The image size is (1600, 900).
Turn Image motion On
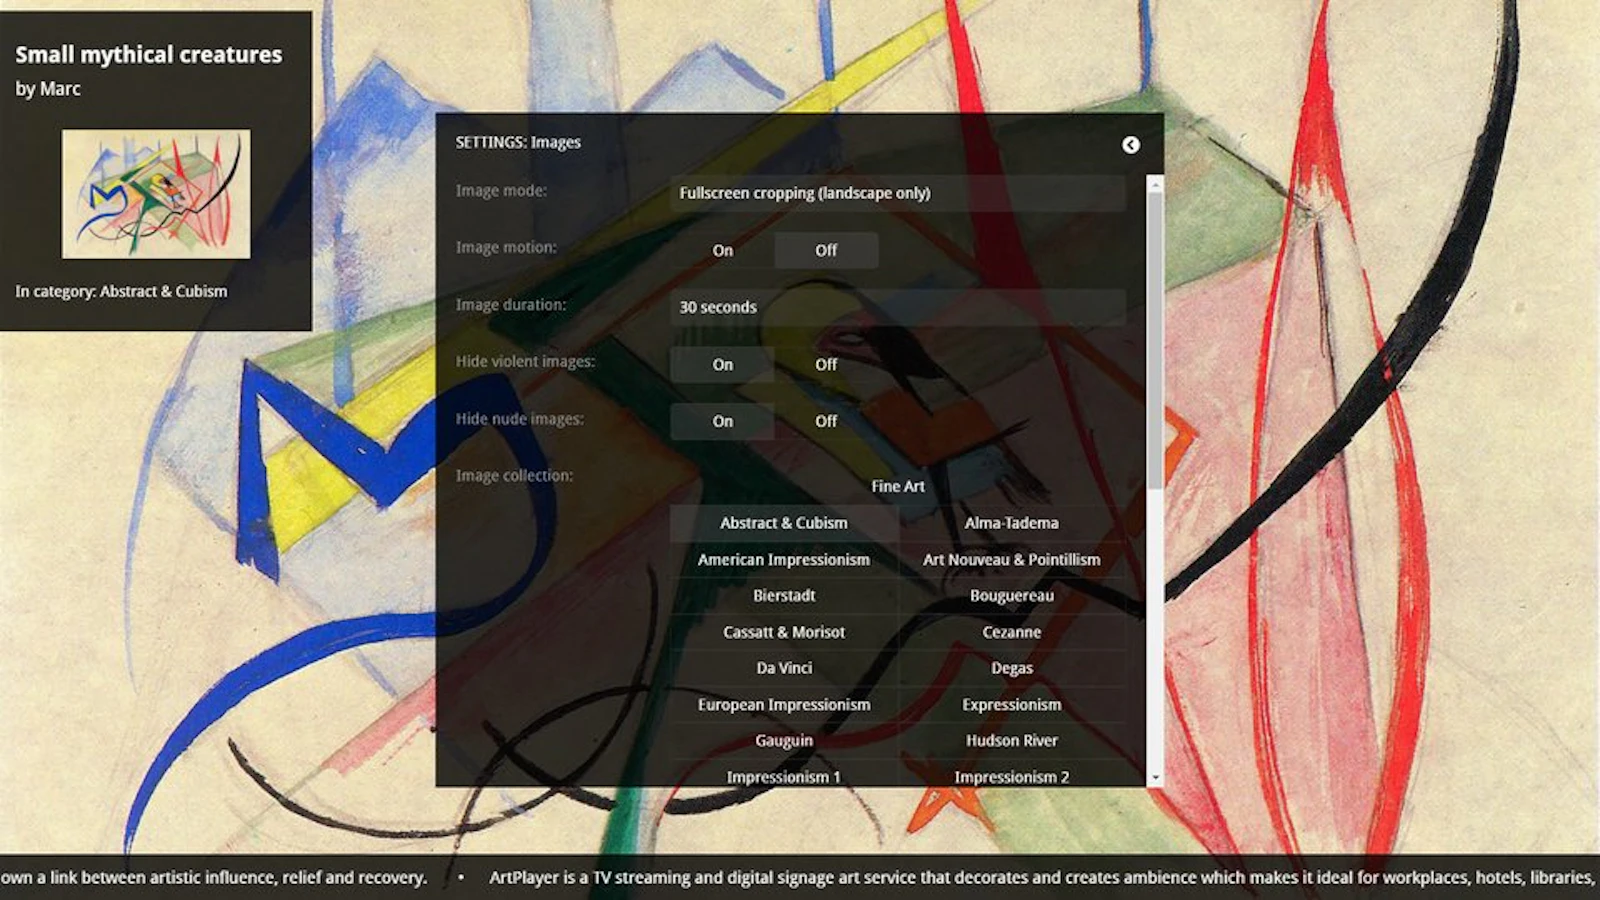tap(722, 250)
